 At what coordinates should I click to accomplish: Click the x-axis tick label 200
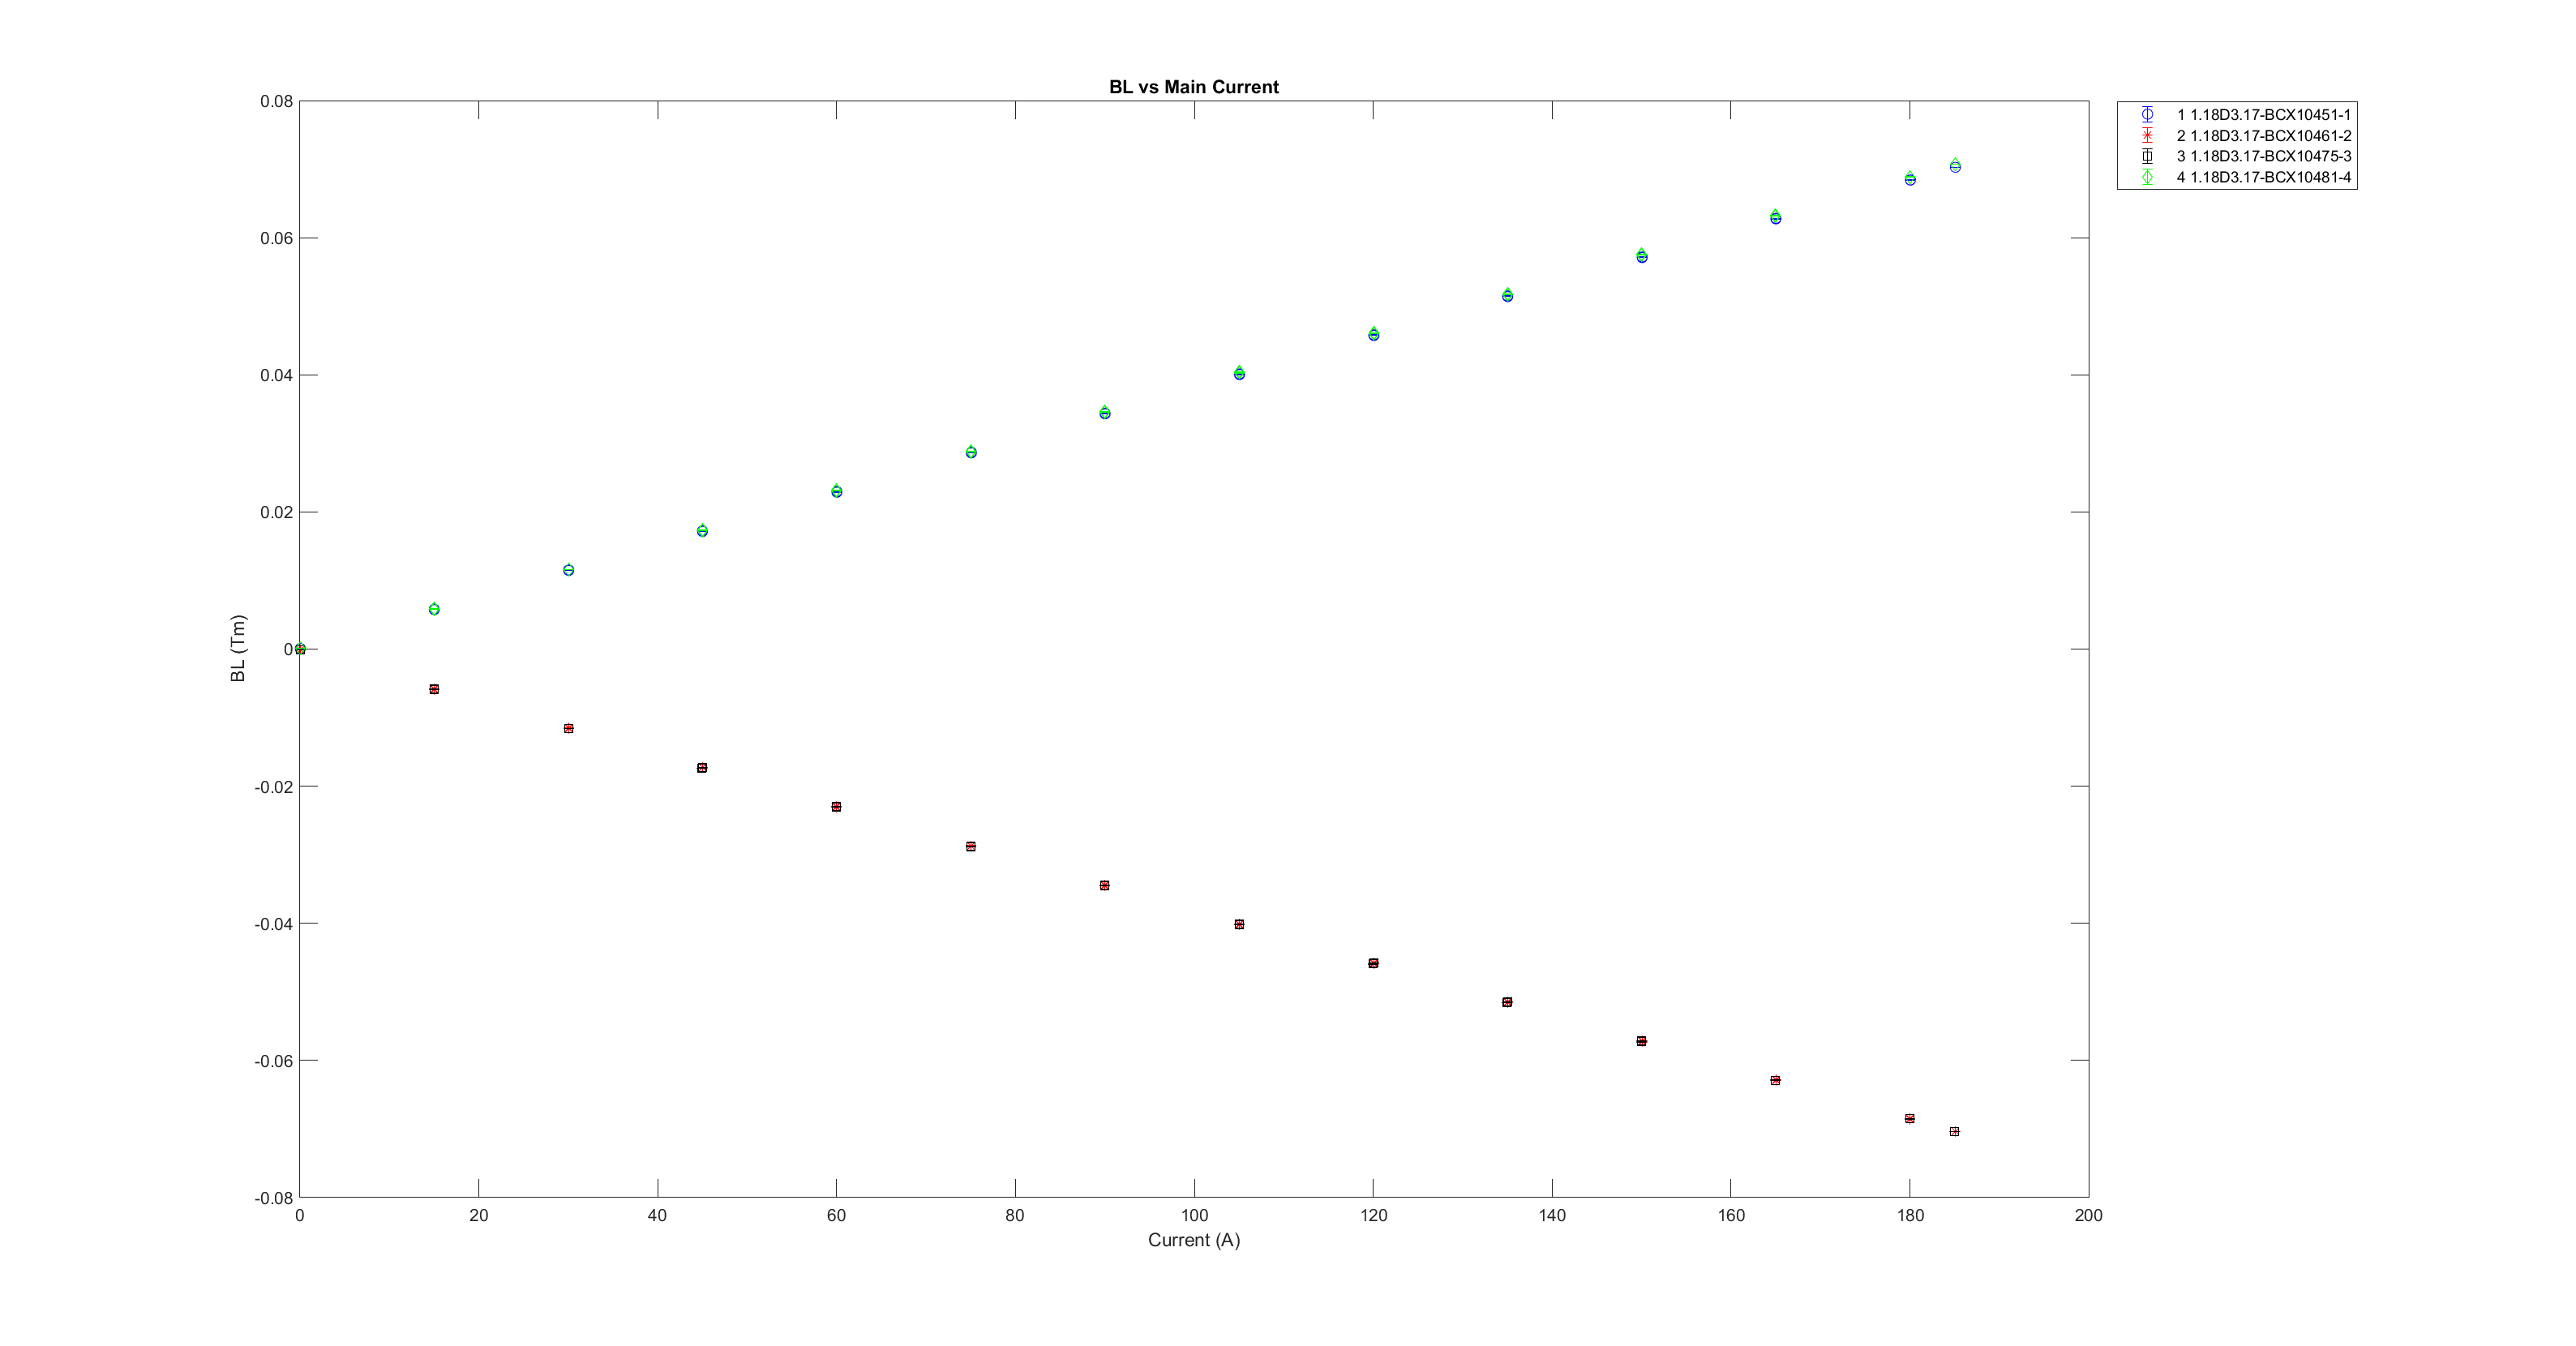tap(2088, 1216)
